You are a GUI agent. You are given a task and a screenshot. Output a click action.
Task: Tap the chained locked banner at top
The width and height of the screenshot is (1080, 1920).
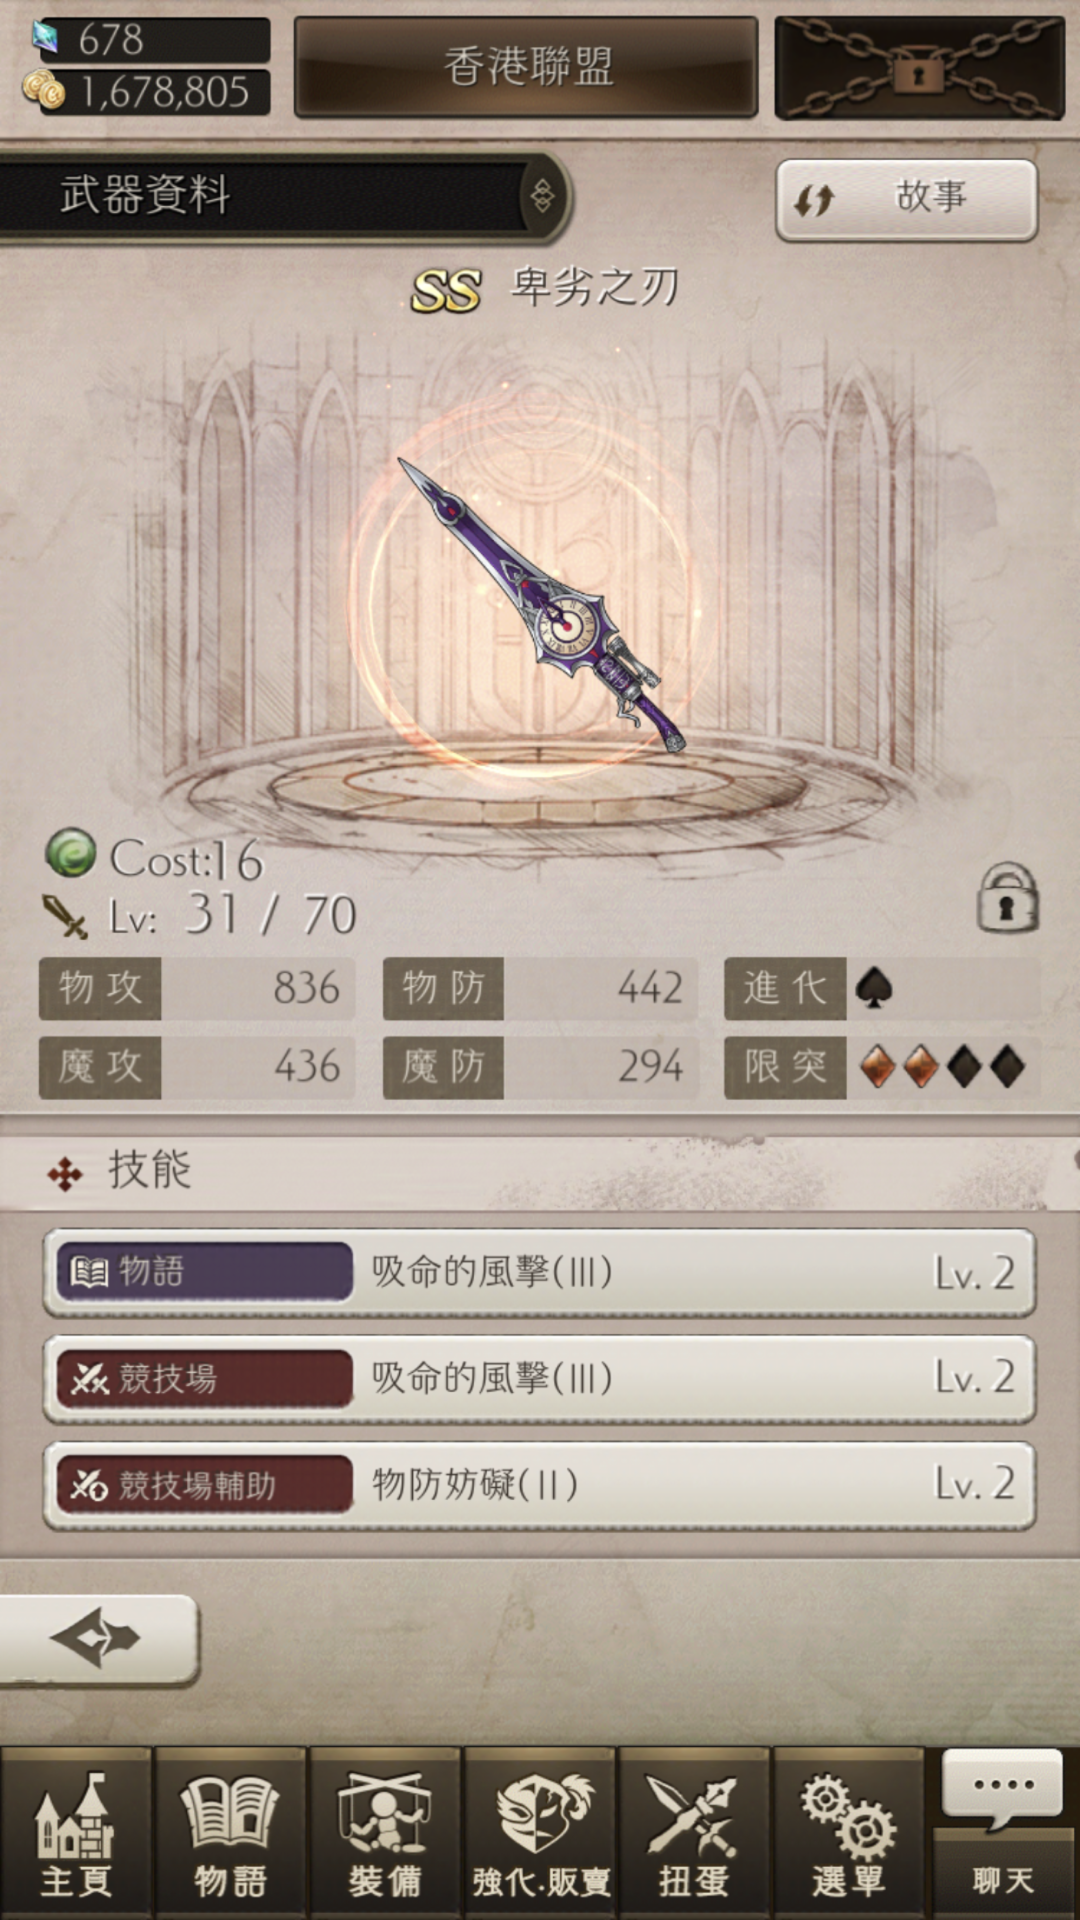[919, 67]
